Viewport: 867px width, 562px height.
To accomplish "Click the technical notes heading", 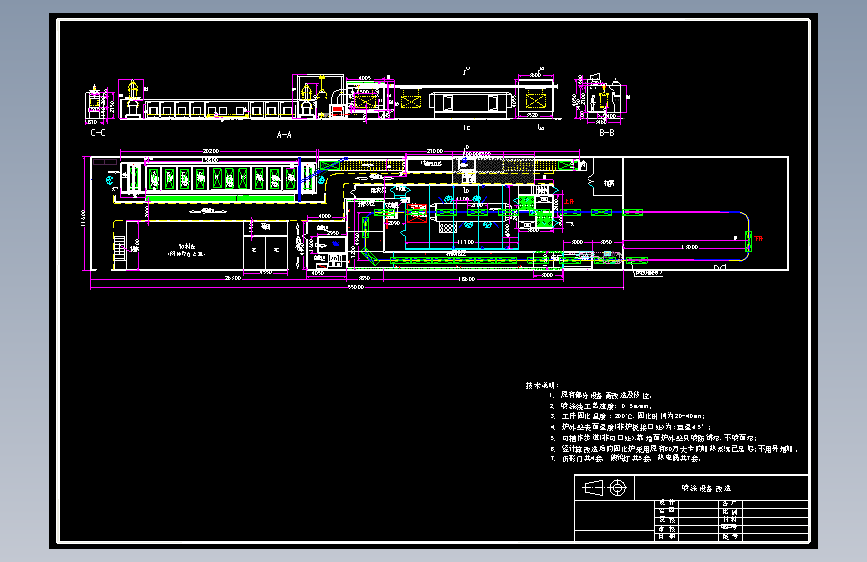I will point(542,385).
